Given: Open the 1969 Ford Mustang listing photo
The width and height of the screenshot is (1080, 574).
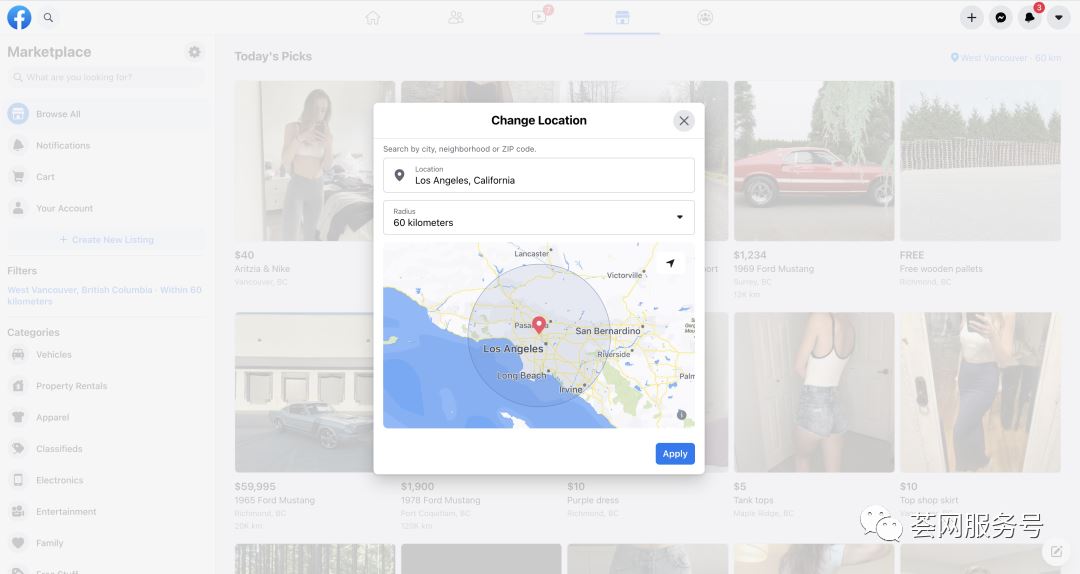Looking at the screenshot, I should 811,161.
